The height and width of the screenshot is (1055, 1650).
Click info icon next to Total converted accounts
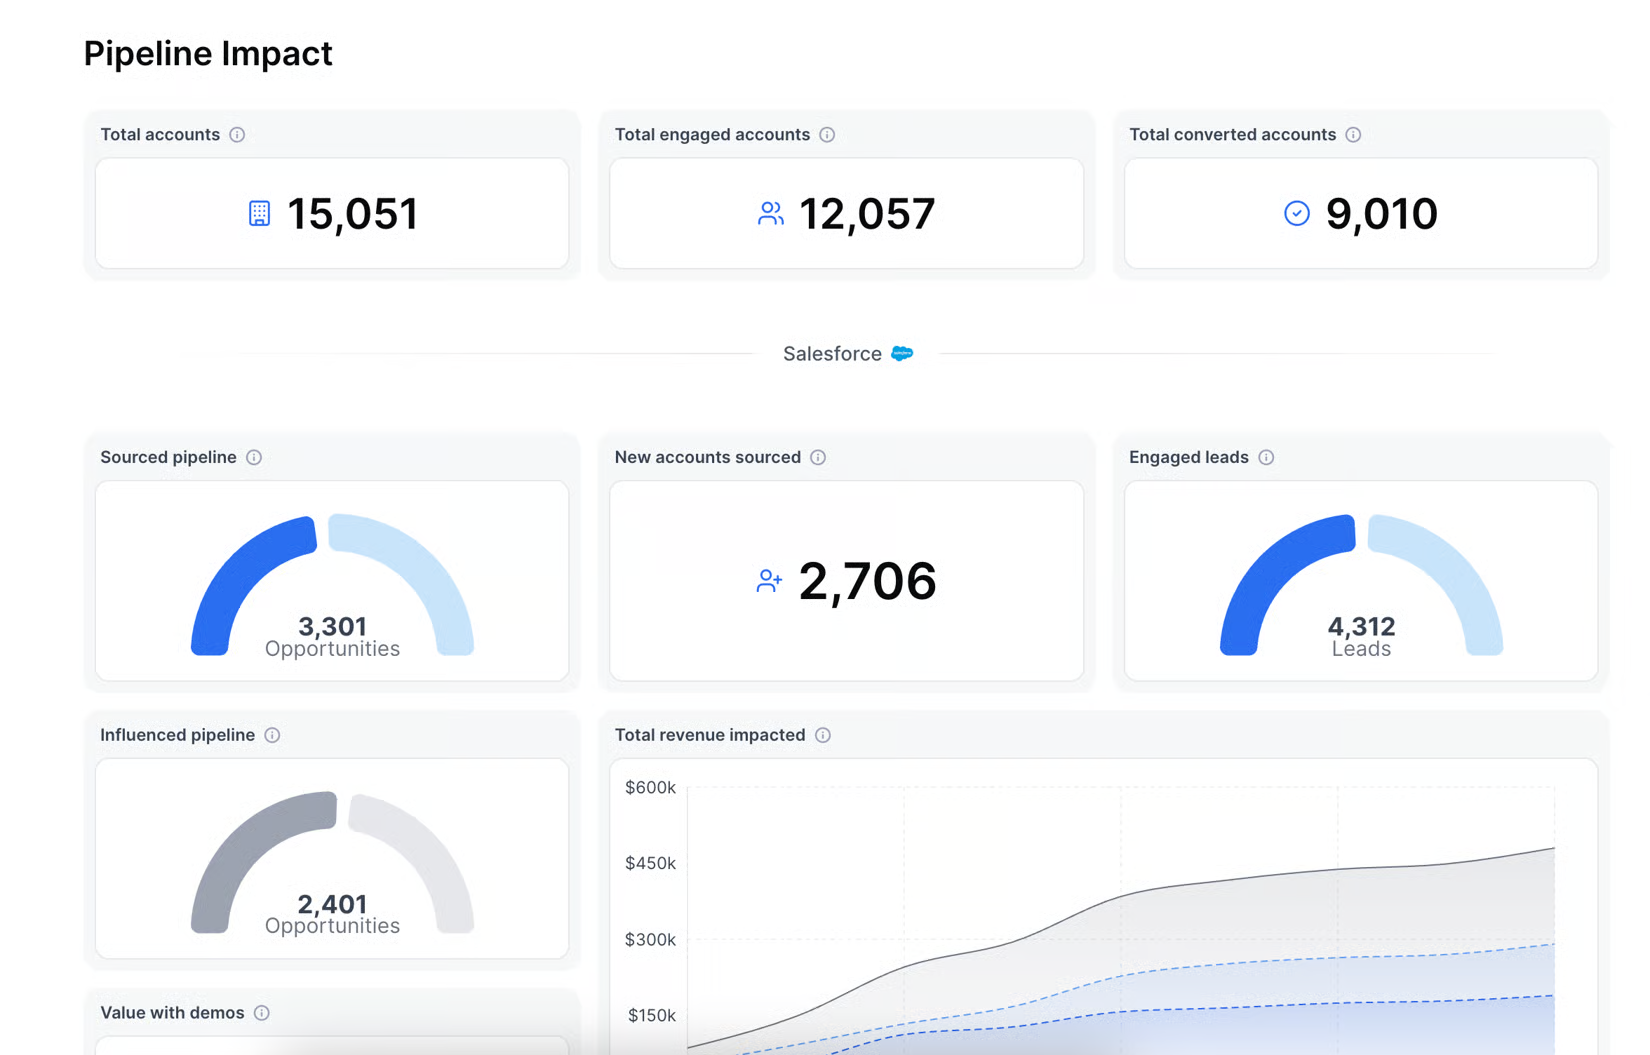[x=1353, y=135]
